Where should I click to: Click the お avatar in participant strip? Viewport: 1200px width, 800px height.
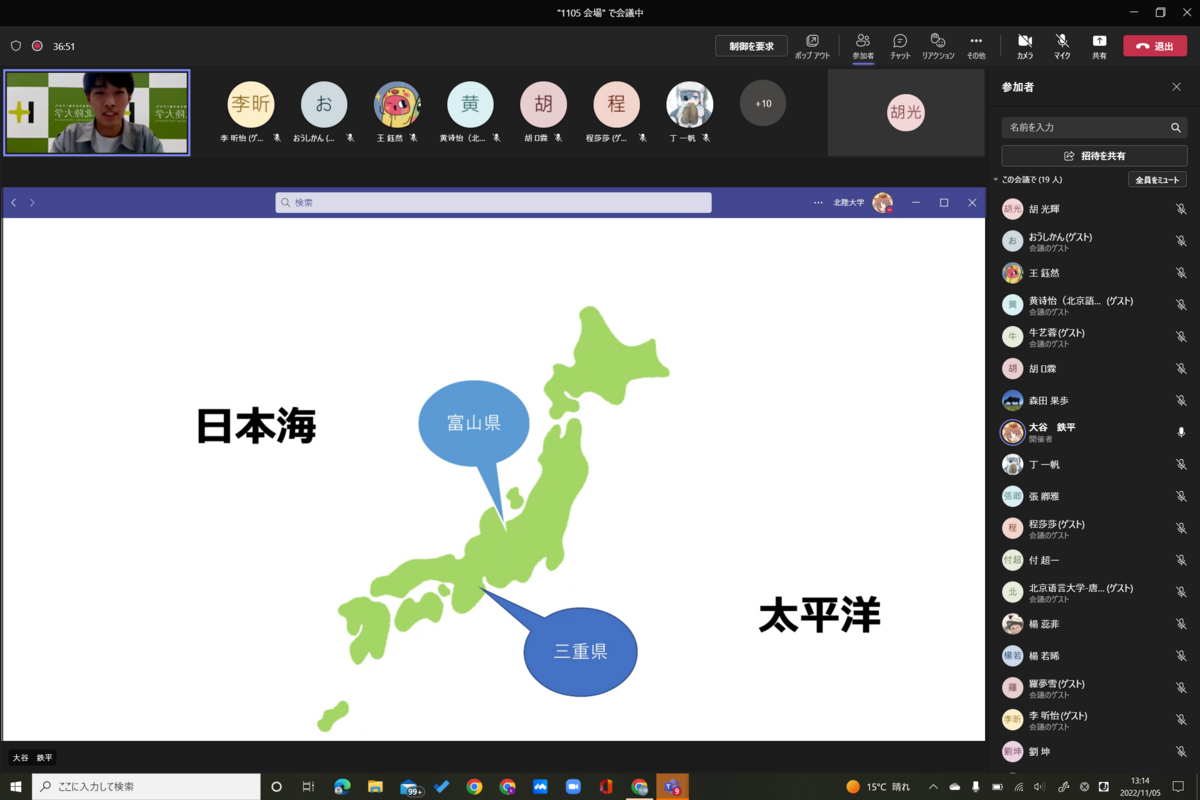click(324, 104)
